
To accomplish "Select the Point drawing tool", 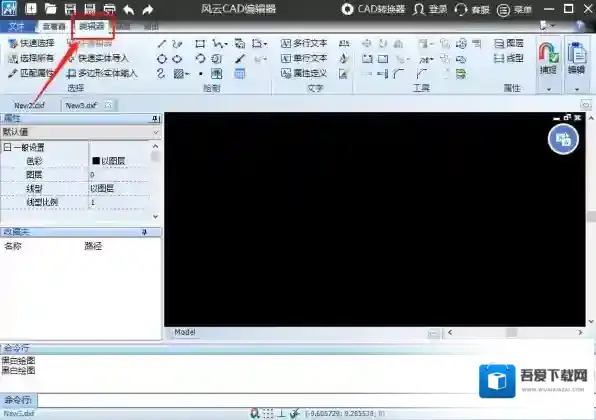I will [x=201, y=74].
